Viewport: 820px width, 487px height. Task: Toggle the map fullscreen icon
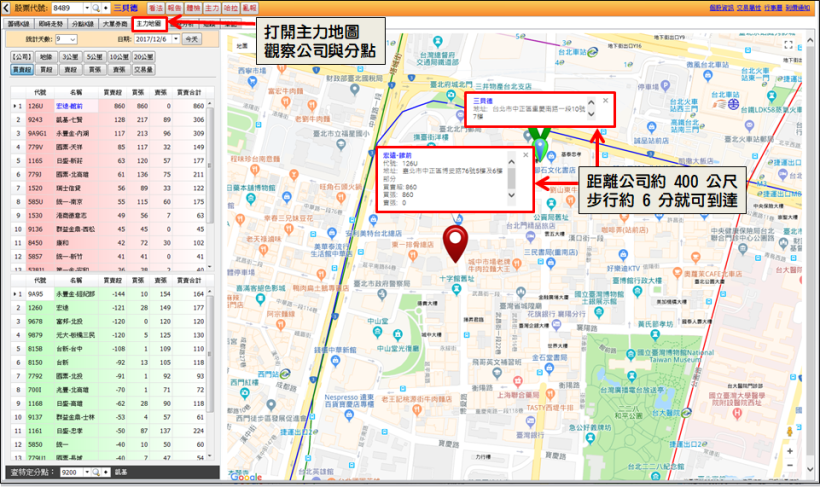788,45
